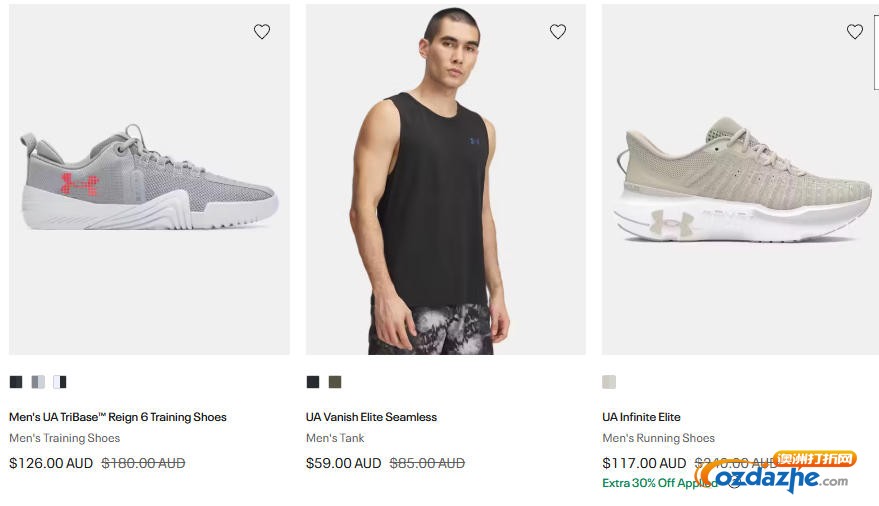Open the UA Vanish Elite Seamless product link
The height and width of the screenshot is (506, 879).
pyautogui.click(x=371, y=417)
